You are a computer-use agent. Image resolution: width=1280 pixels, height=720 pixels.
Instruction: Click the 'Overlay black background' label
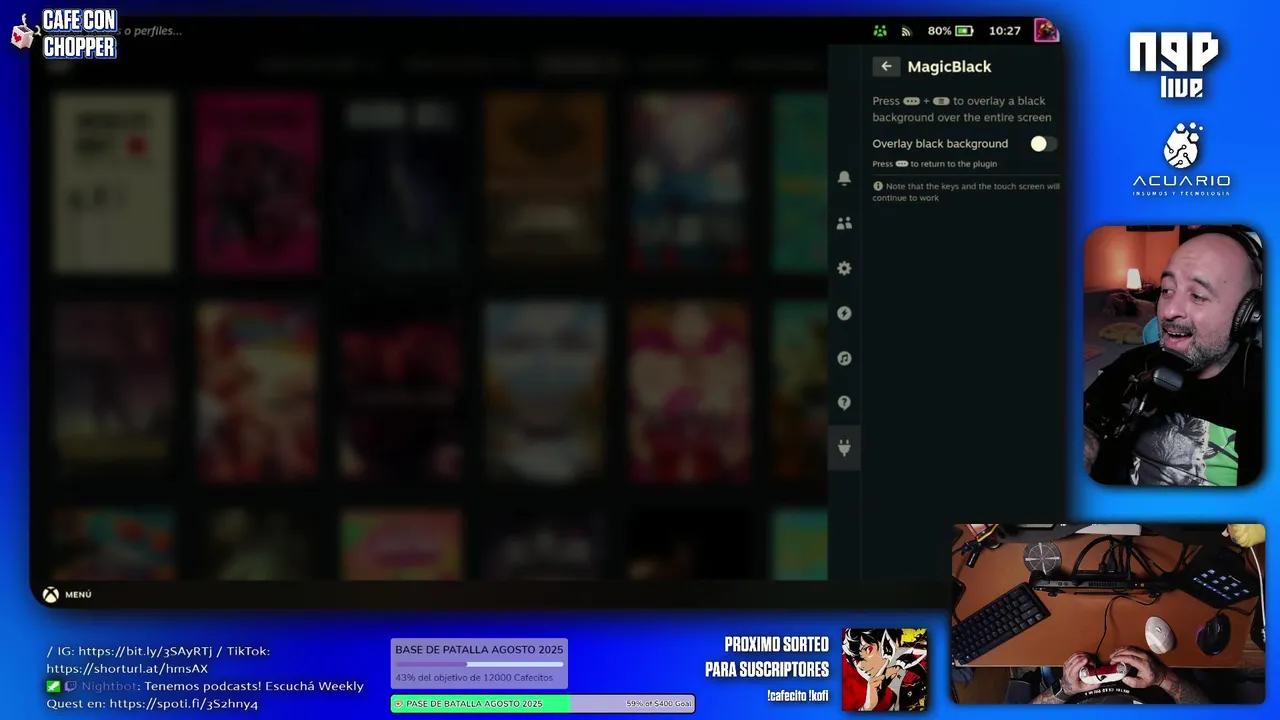940,144
